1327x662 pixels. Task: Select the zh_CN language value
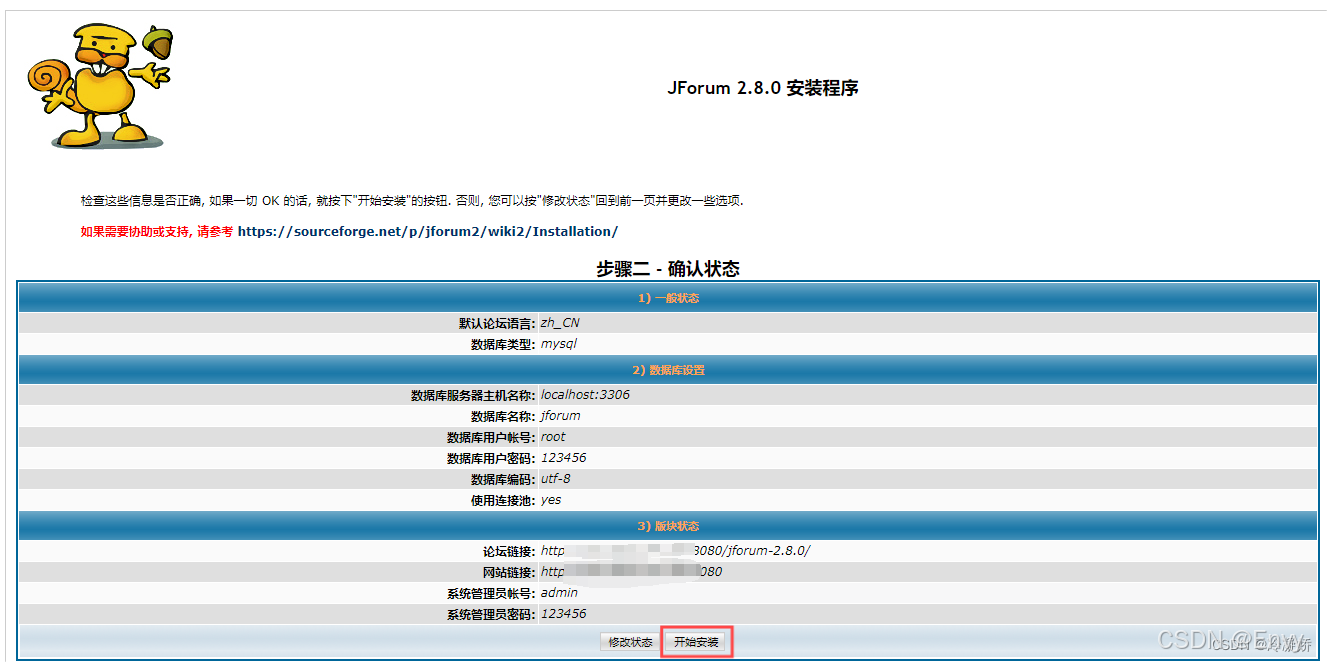[x=560, y=323]
